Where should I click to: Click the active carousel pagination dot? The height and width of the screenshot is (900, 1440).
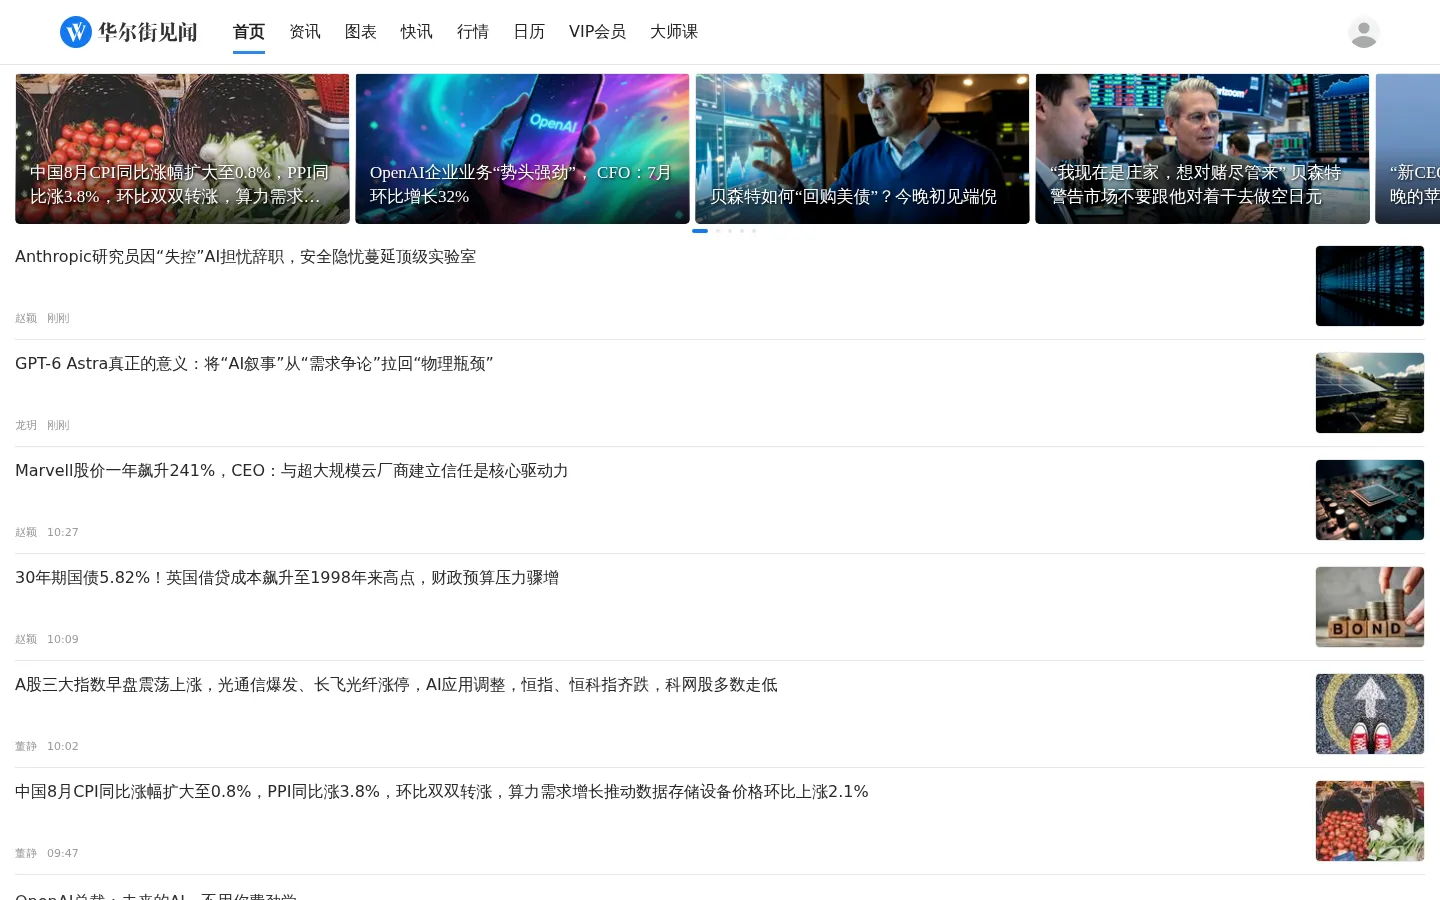click(x=700, y=231)
